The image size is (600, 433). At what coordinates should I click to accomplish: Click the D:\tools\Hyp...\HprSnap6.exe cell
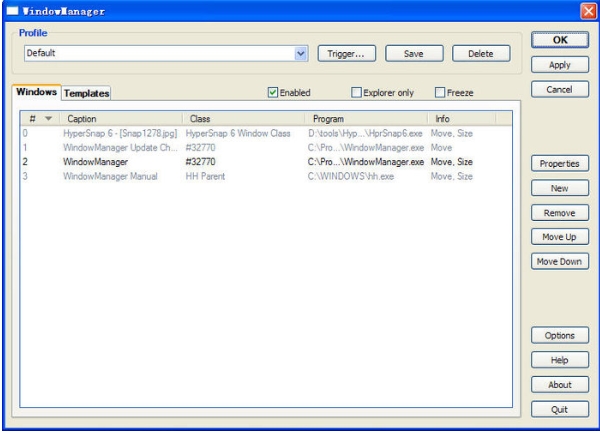pos(365,133)
